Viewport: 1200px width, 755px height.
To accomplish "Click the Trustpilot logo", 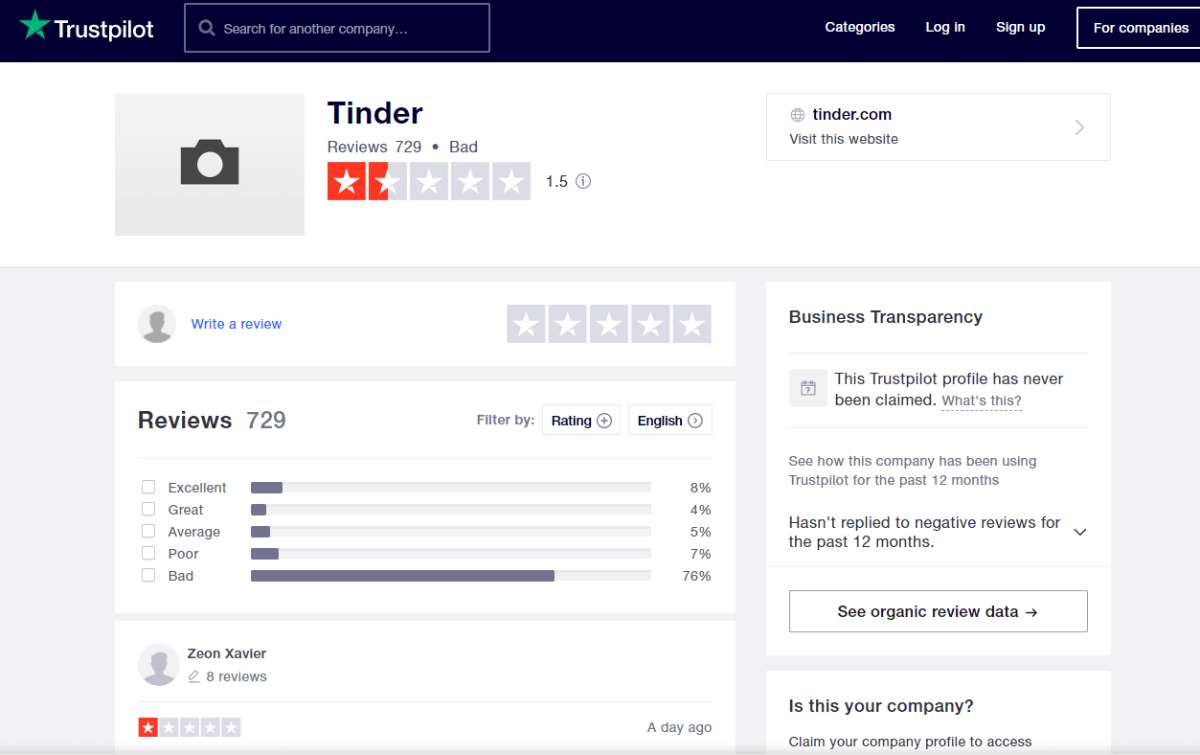I will 87,27.
